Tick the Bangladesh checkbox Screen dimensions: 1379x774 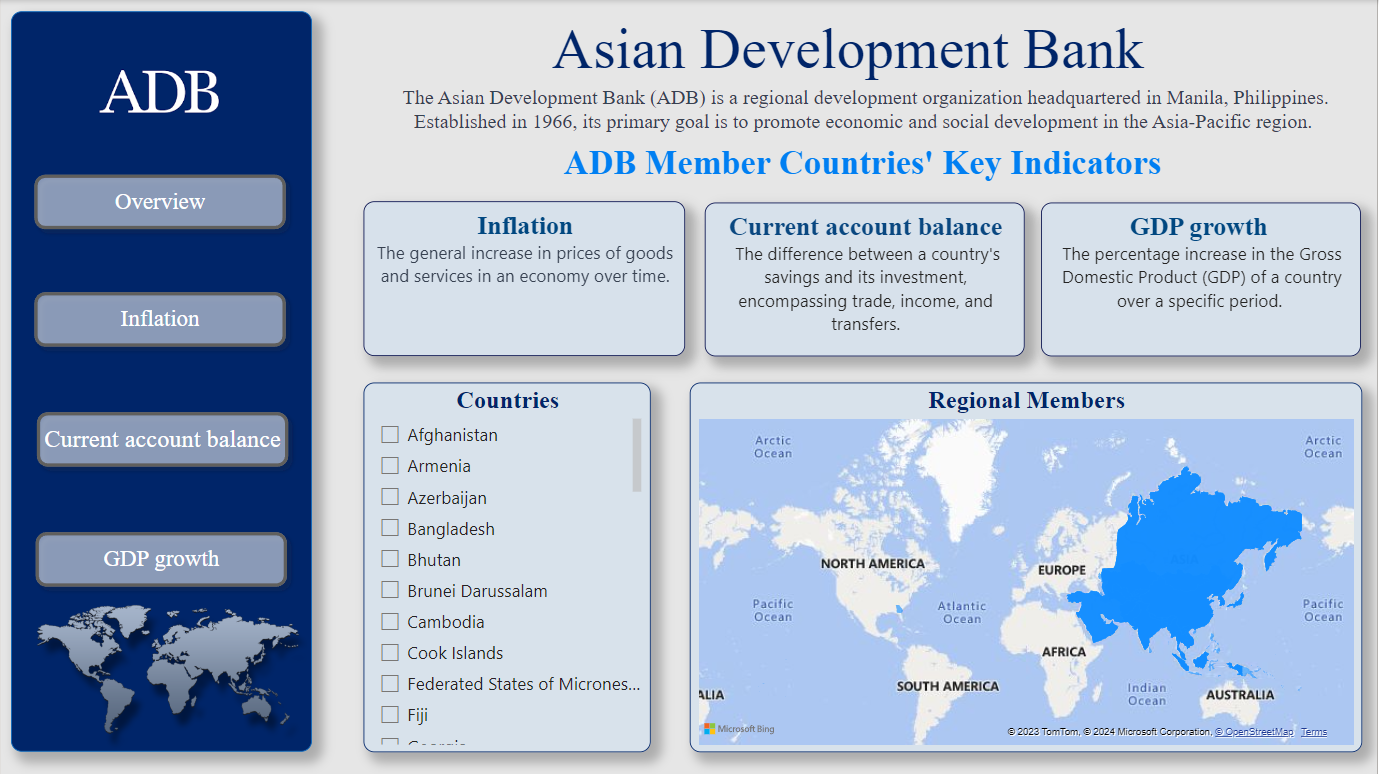[x=390, y=528]
